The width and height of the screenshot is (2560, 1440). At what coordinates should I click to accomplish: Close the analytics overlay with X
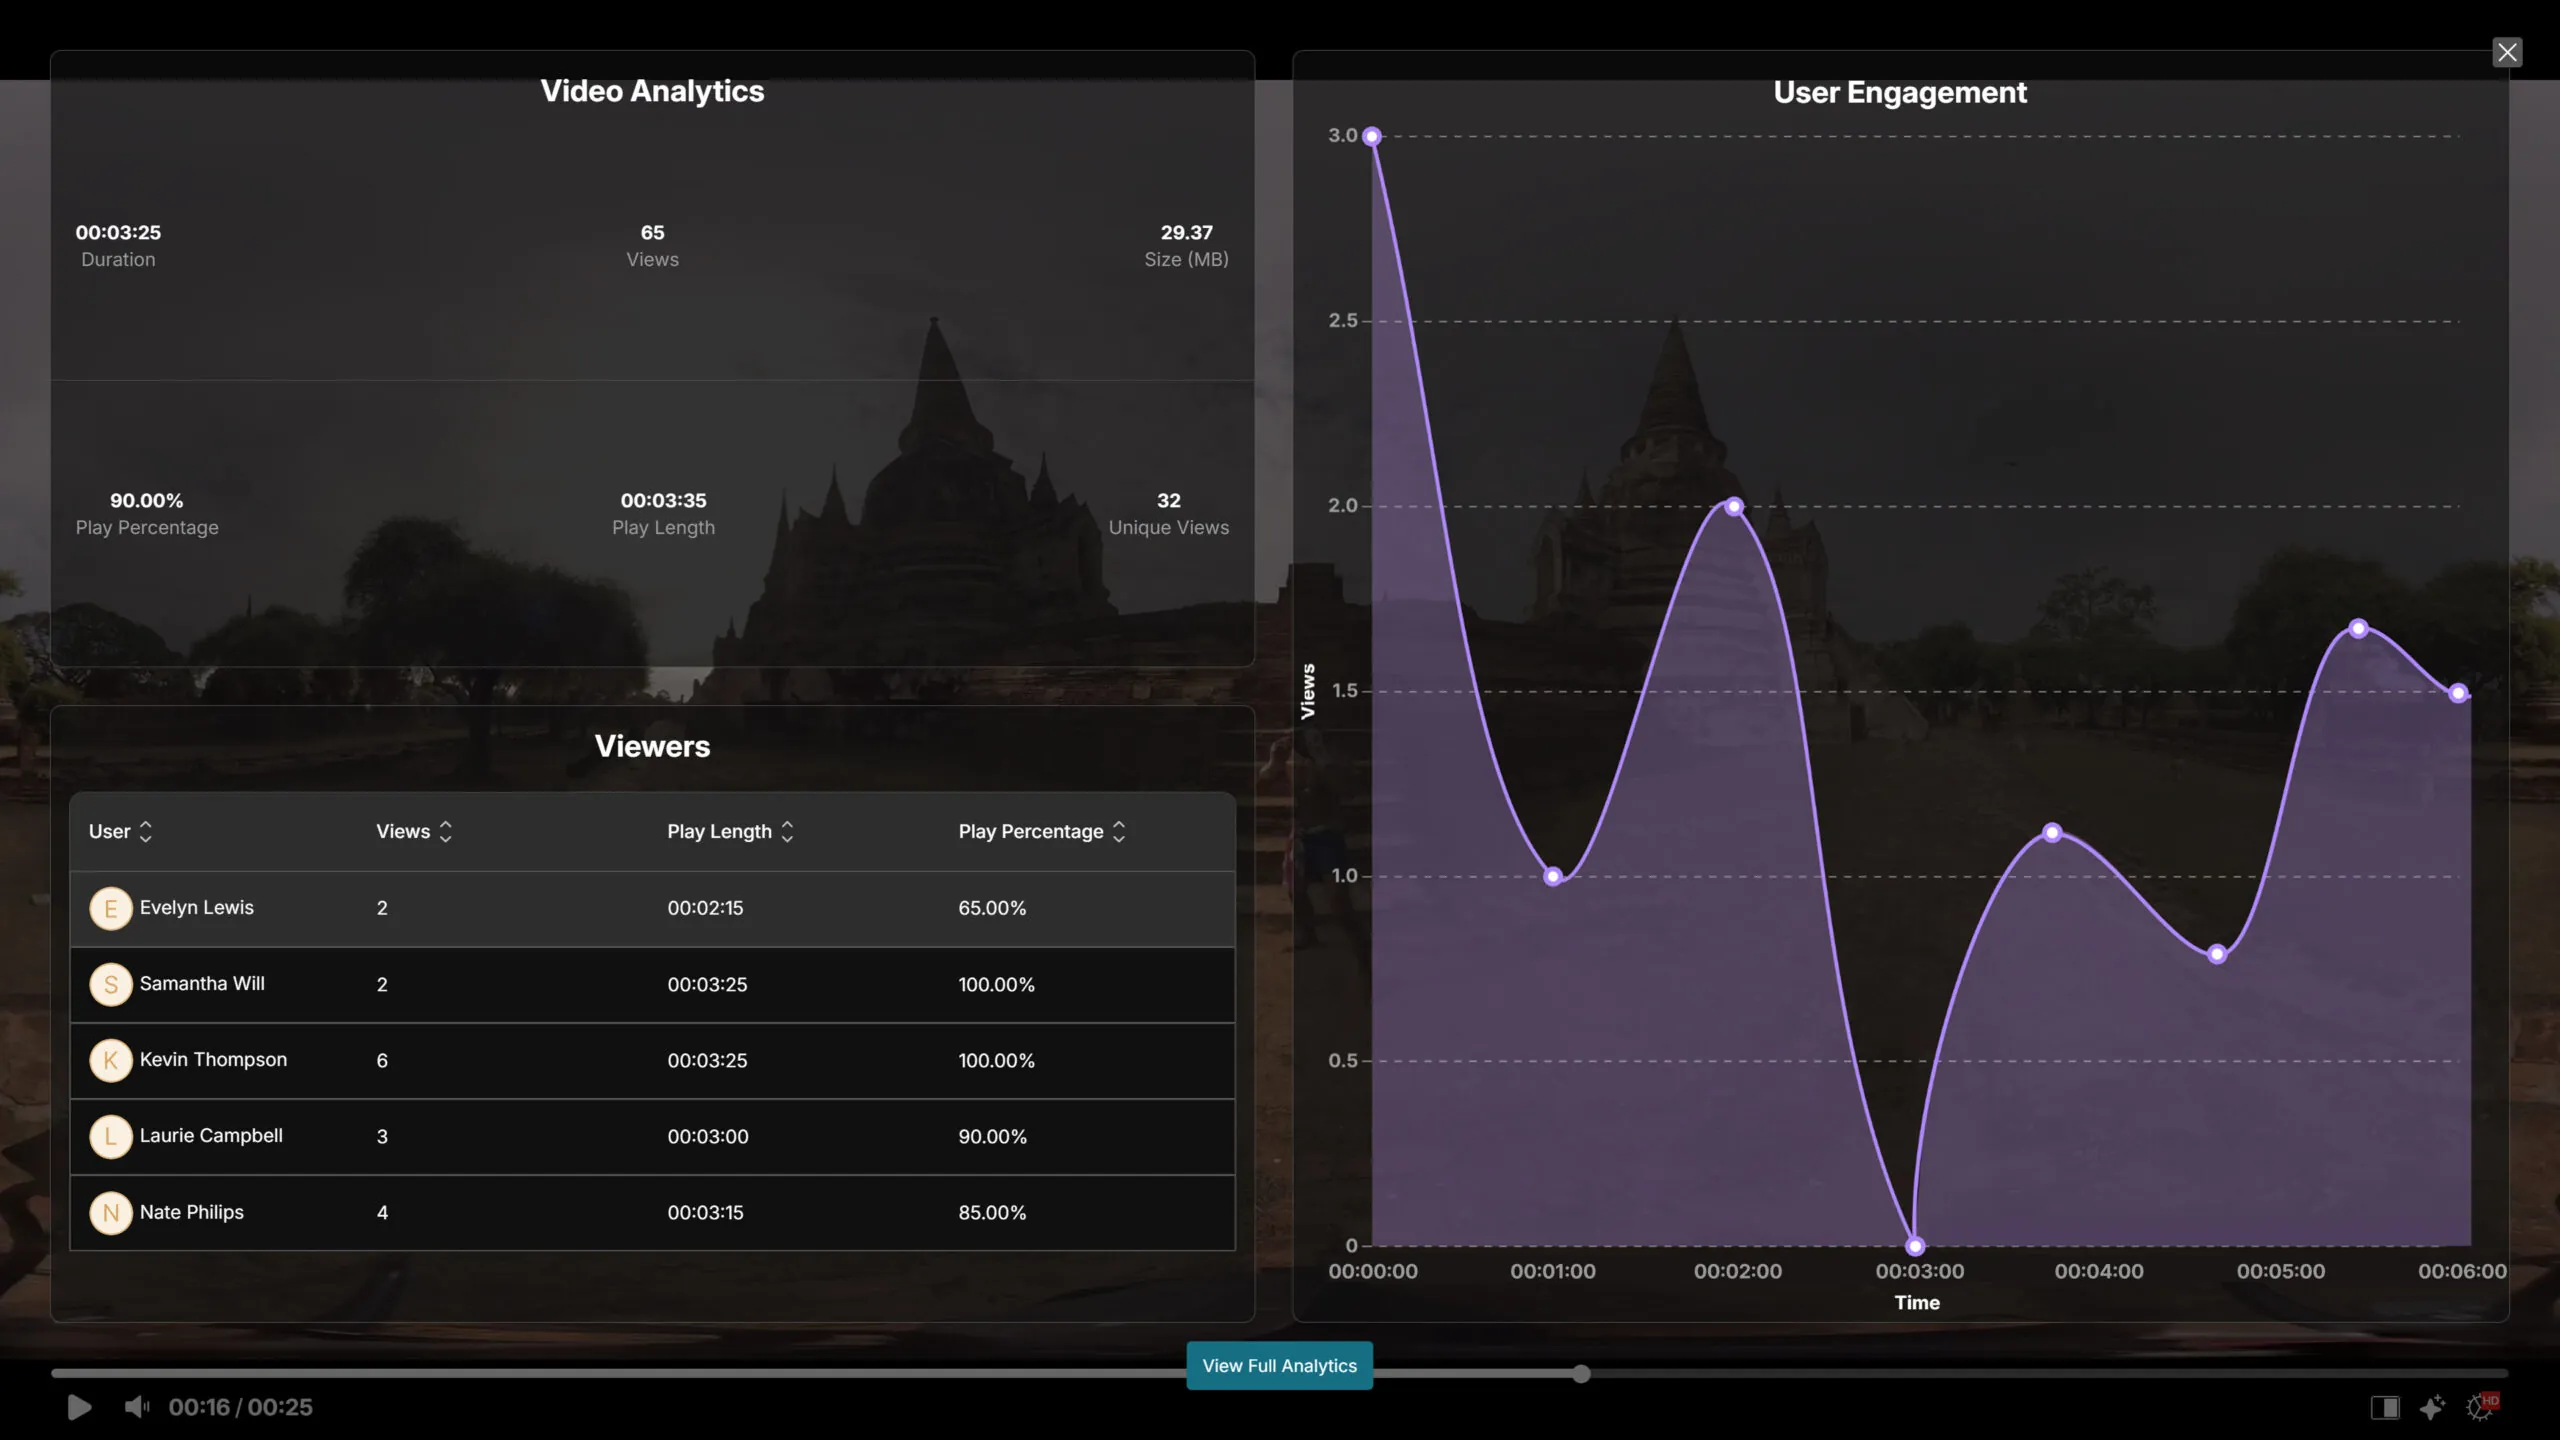[2506, 52]
